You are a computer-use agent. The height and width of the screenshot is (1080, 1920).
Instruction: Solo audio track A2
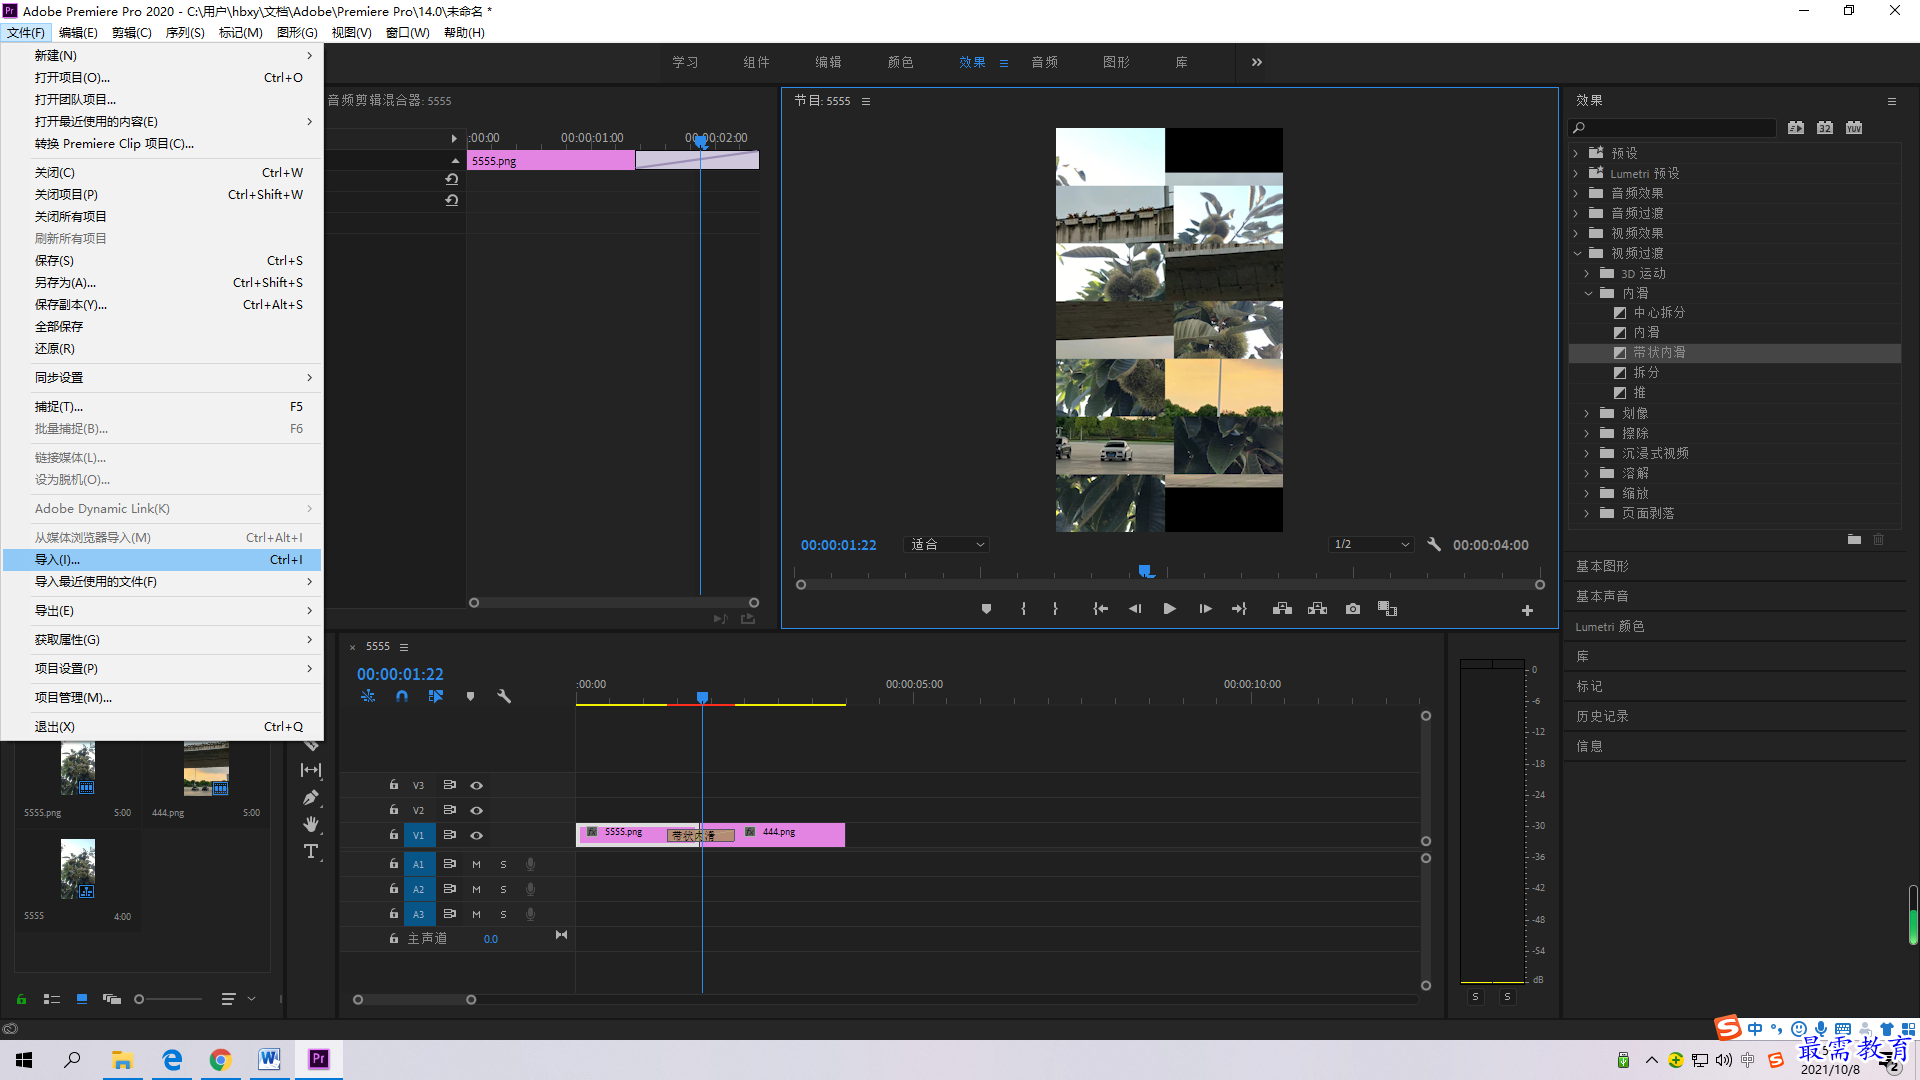pos(503,889)
